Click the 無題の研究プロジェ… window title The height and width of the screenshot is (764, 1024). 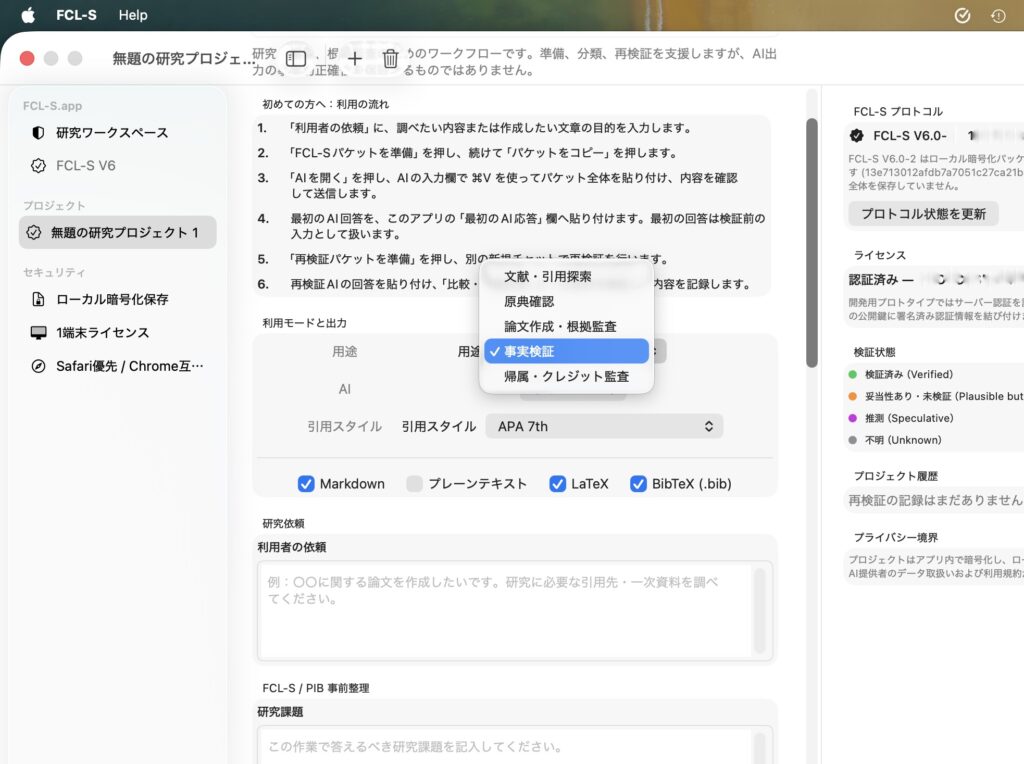[x=184, y=59]
